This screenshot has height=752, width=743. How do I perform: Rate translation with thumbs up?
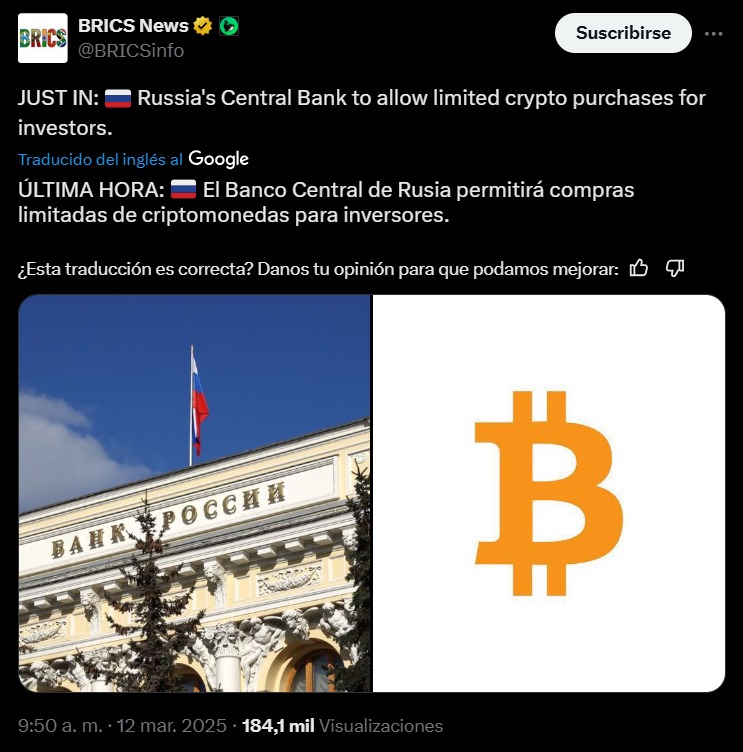[x=638, y=268]
